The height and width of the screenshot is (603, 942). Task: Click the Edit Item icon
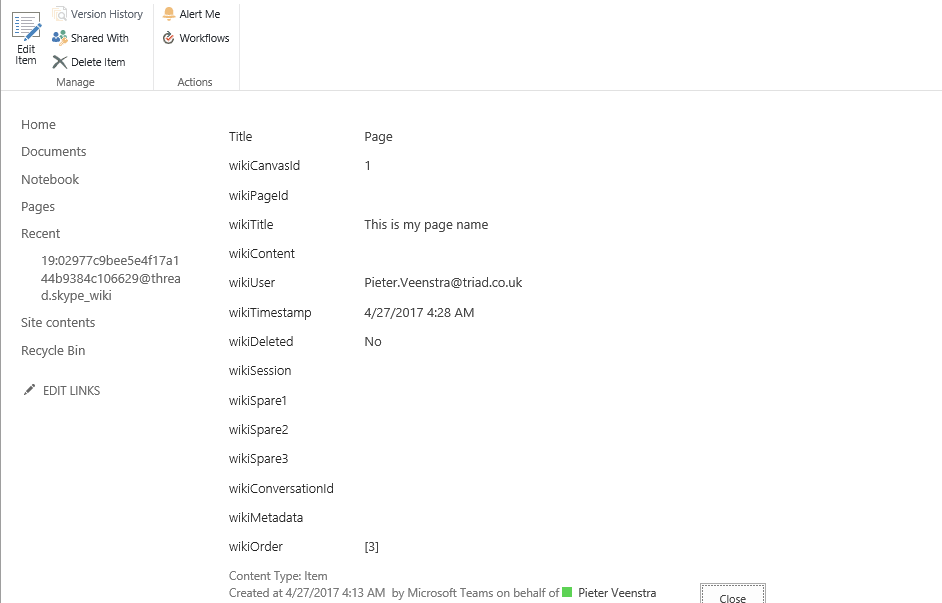tap(26, 27)
